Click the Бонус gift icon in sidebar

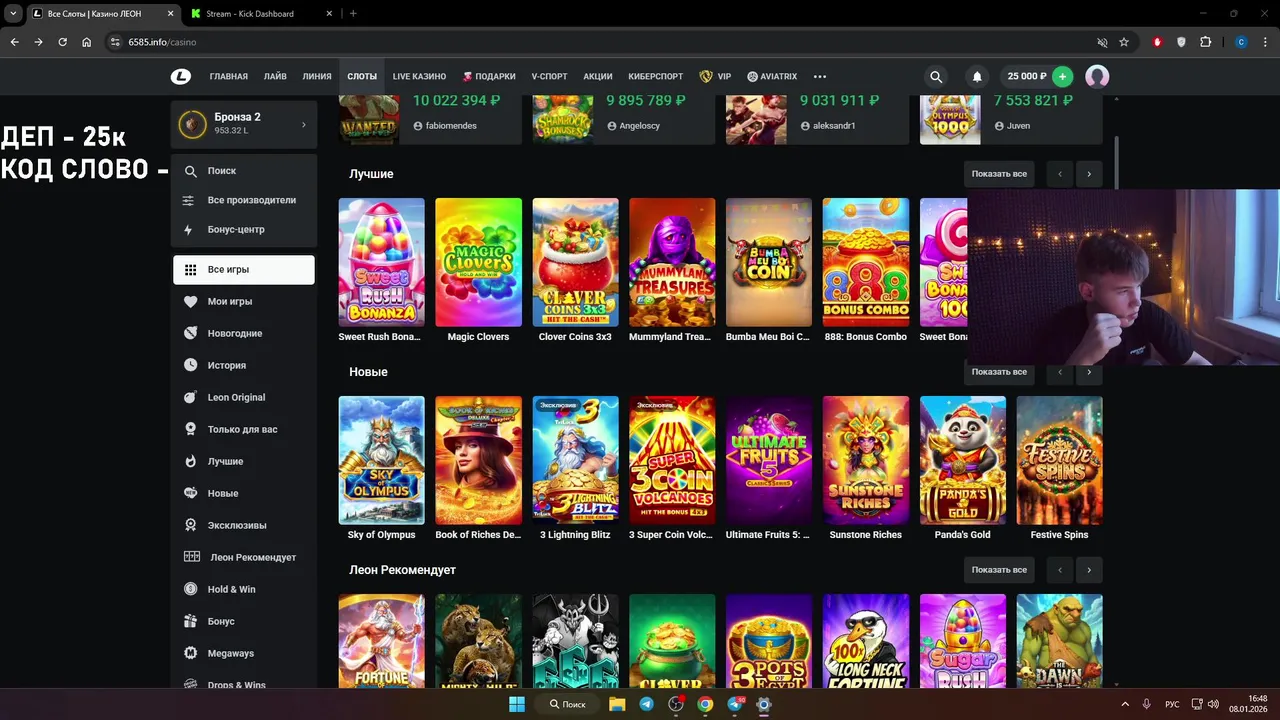tap(190, 621)
